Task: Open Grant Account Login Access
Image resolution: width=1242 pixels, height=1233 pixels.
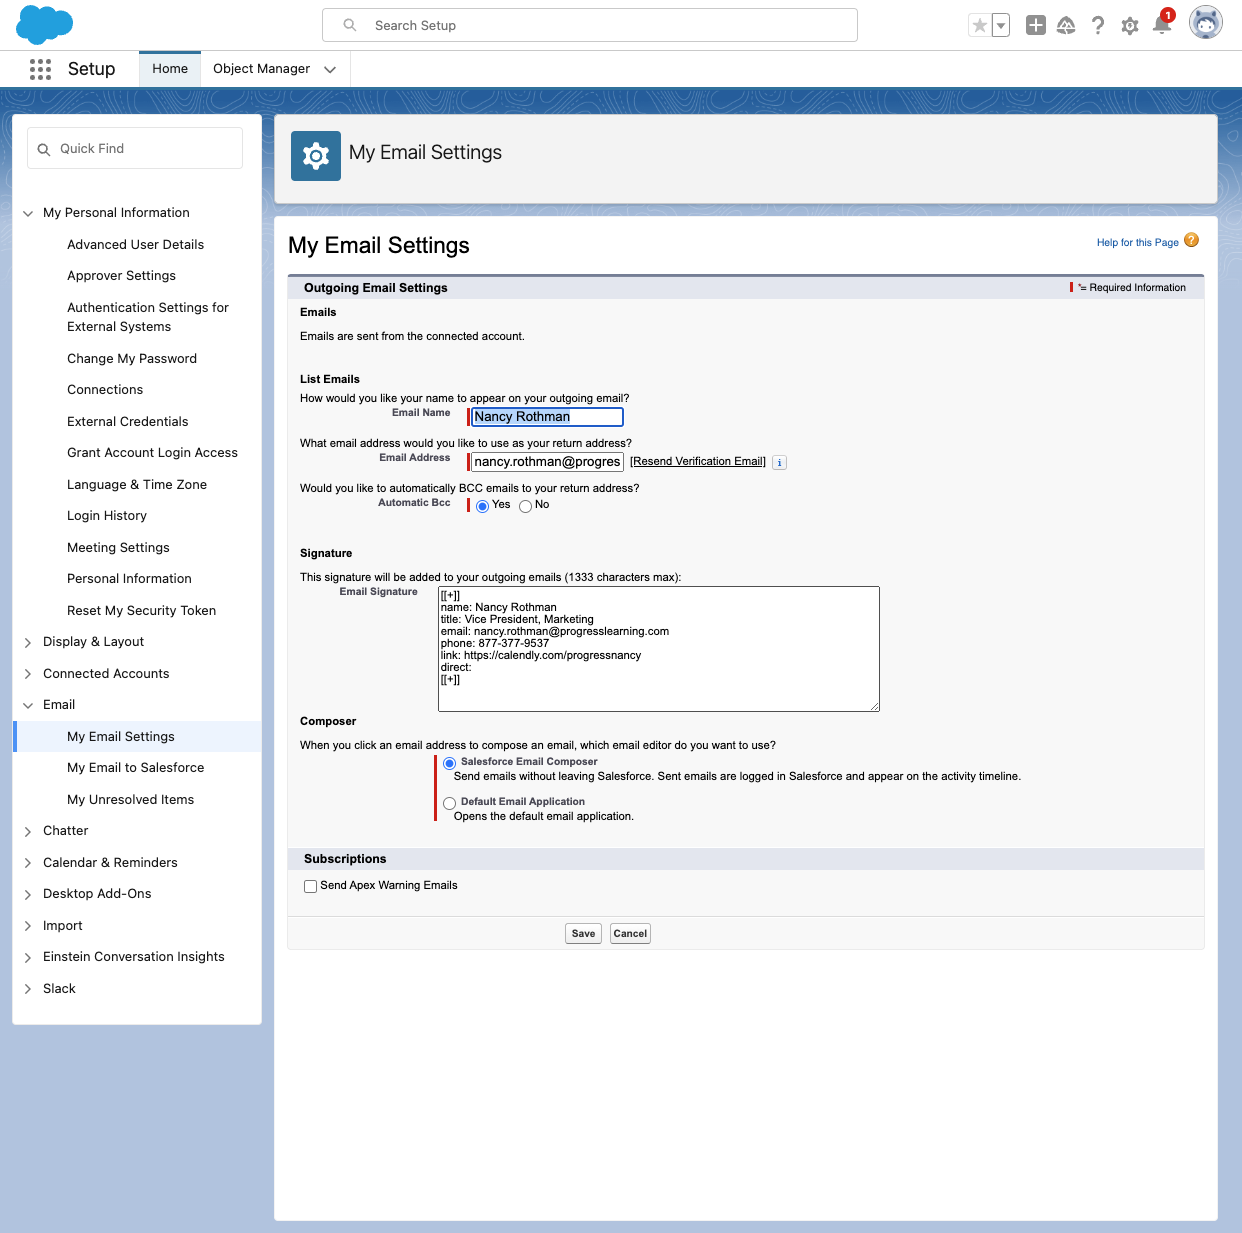Action: [x=152, y=452]
